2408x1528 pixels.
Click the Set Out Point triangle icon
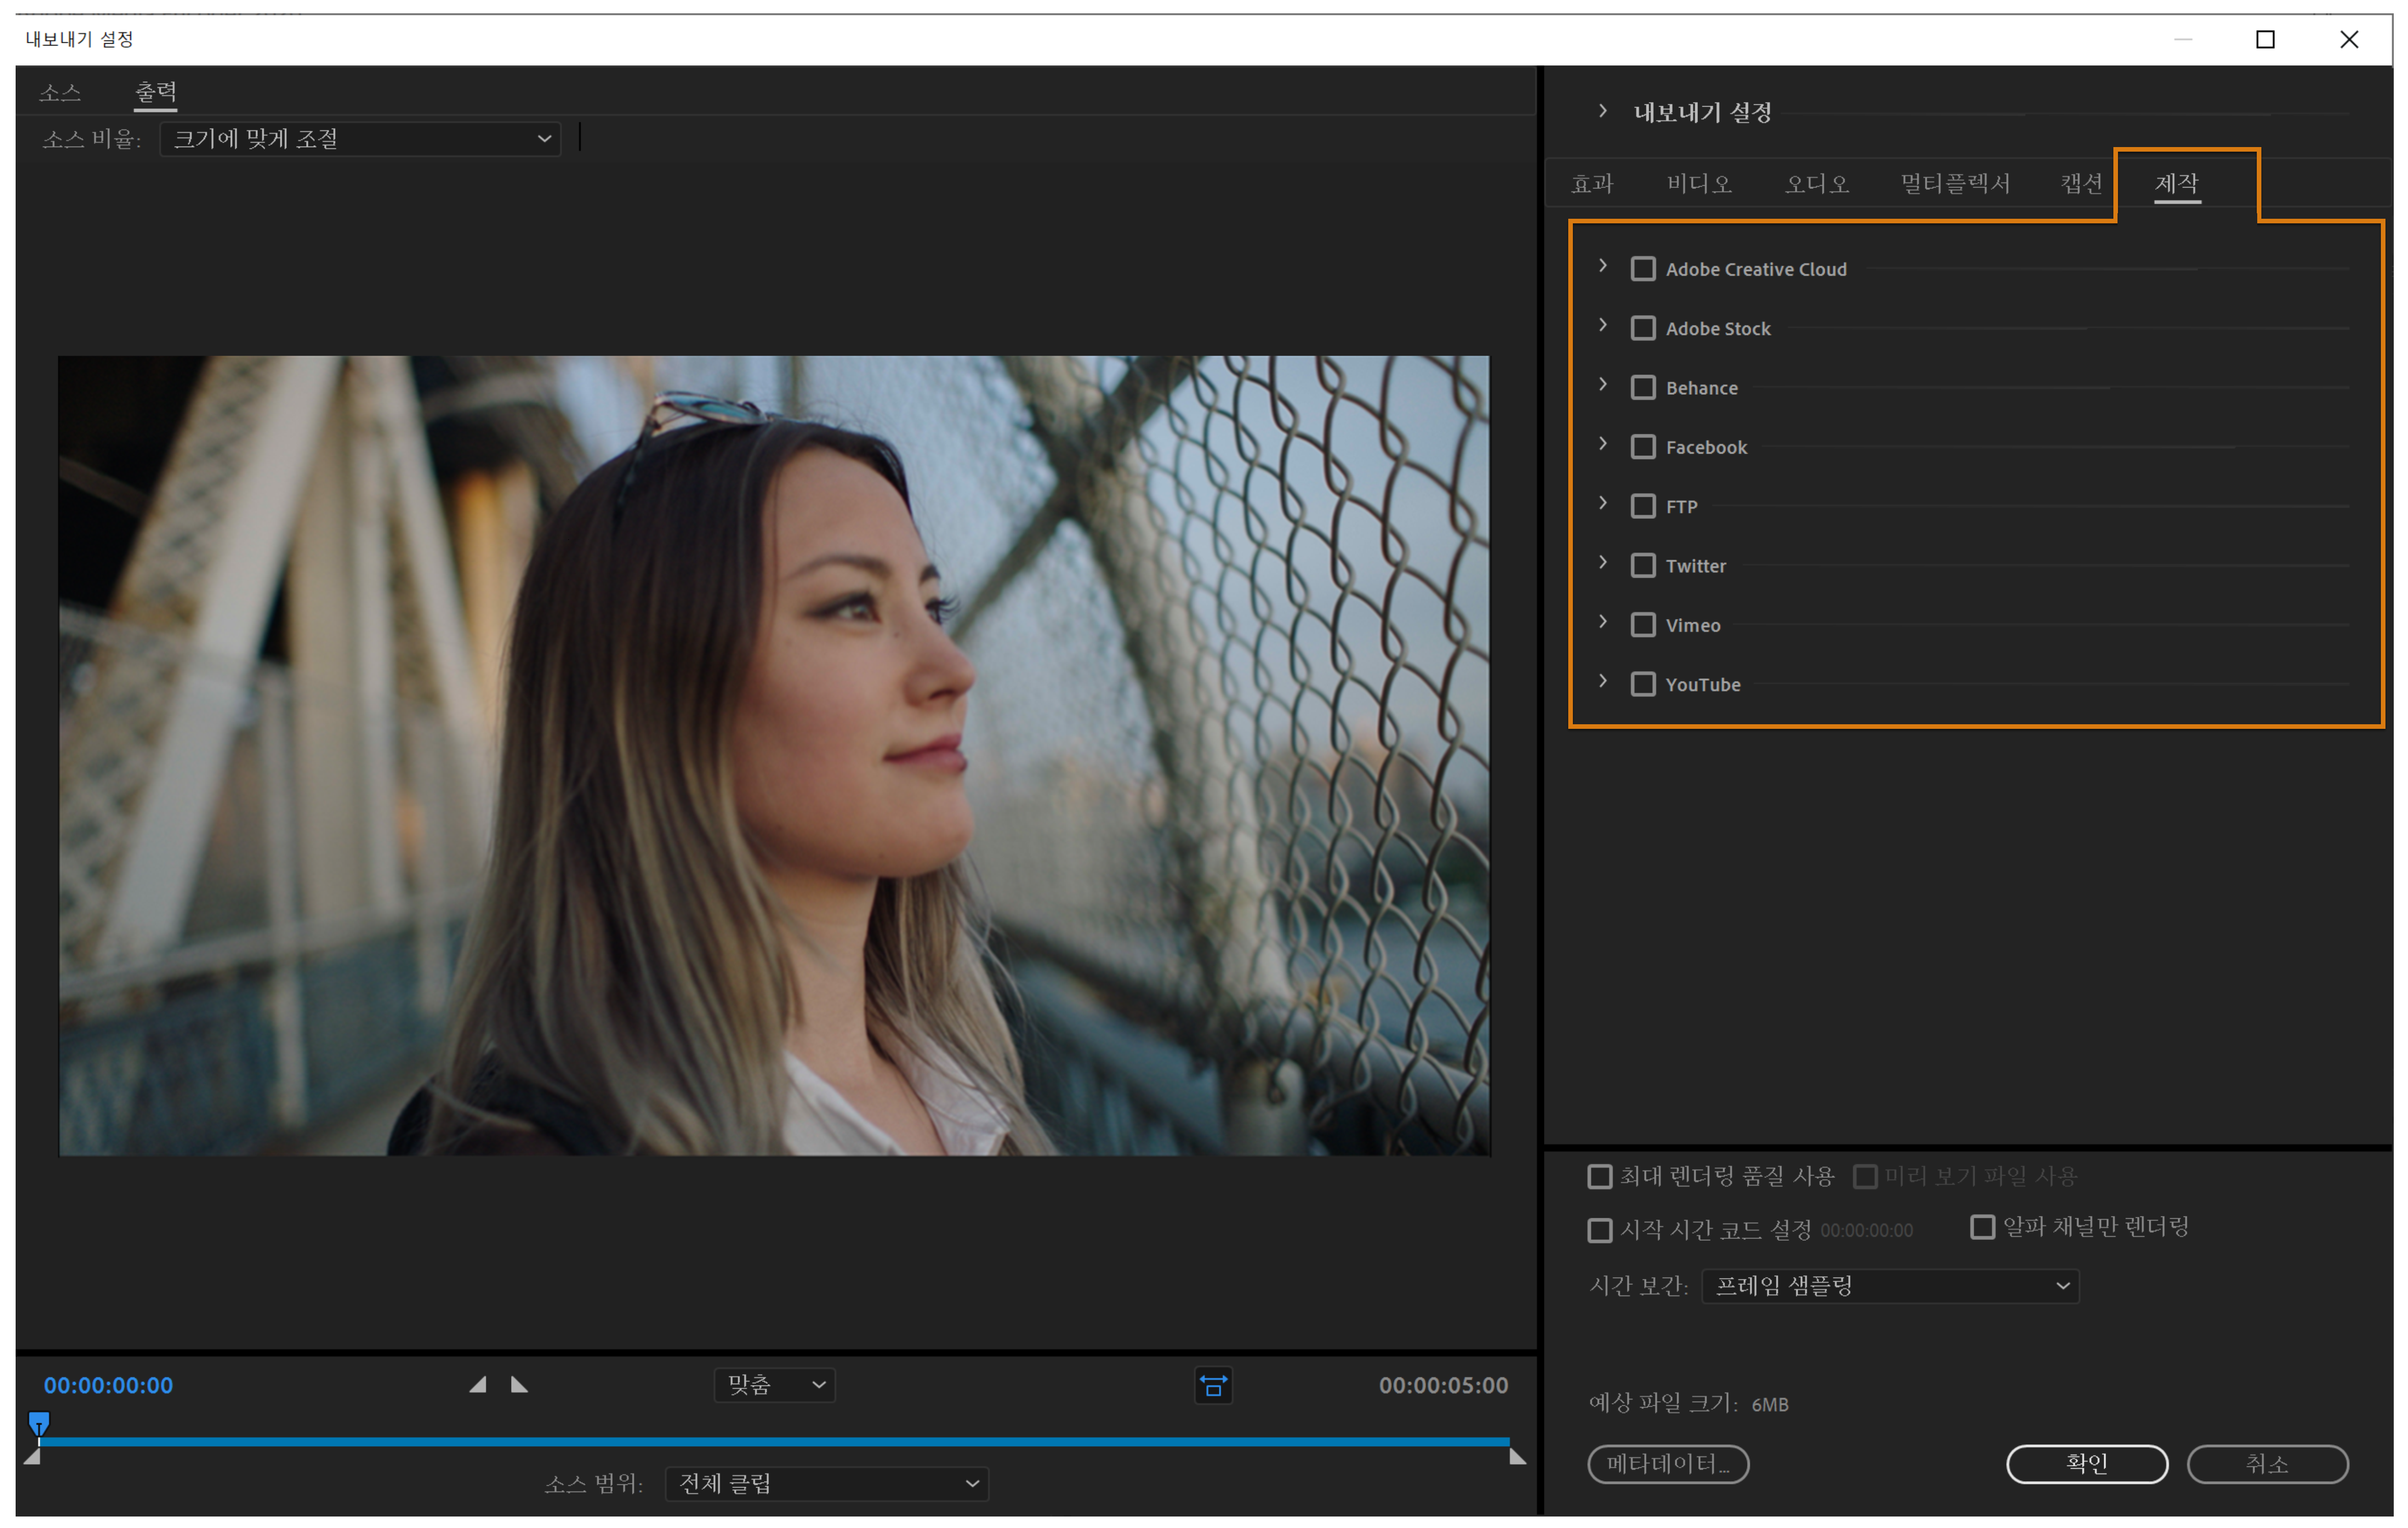[x=519, y=1385]
